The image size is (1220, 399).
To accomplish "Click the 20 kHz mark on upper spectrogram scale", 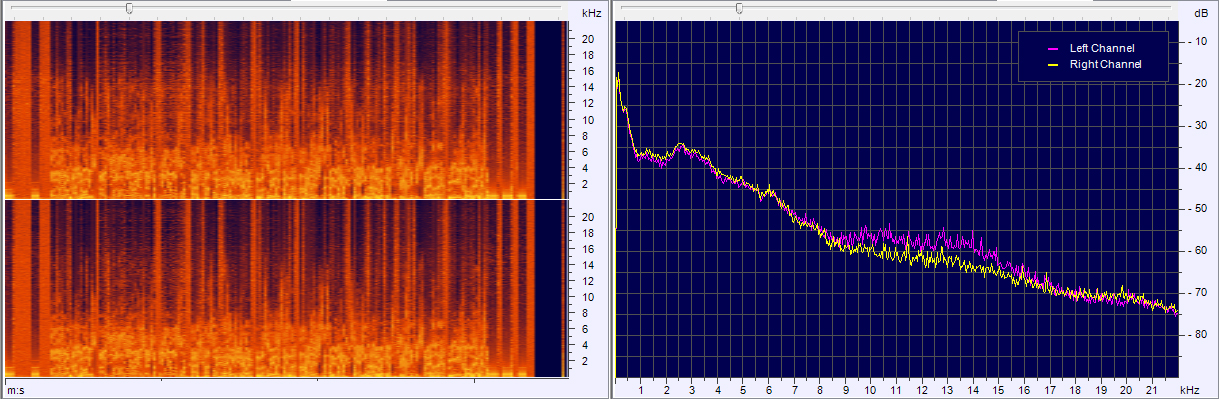I will [x=588, y=39].
